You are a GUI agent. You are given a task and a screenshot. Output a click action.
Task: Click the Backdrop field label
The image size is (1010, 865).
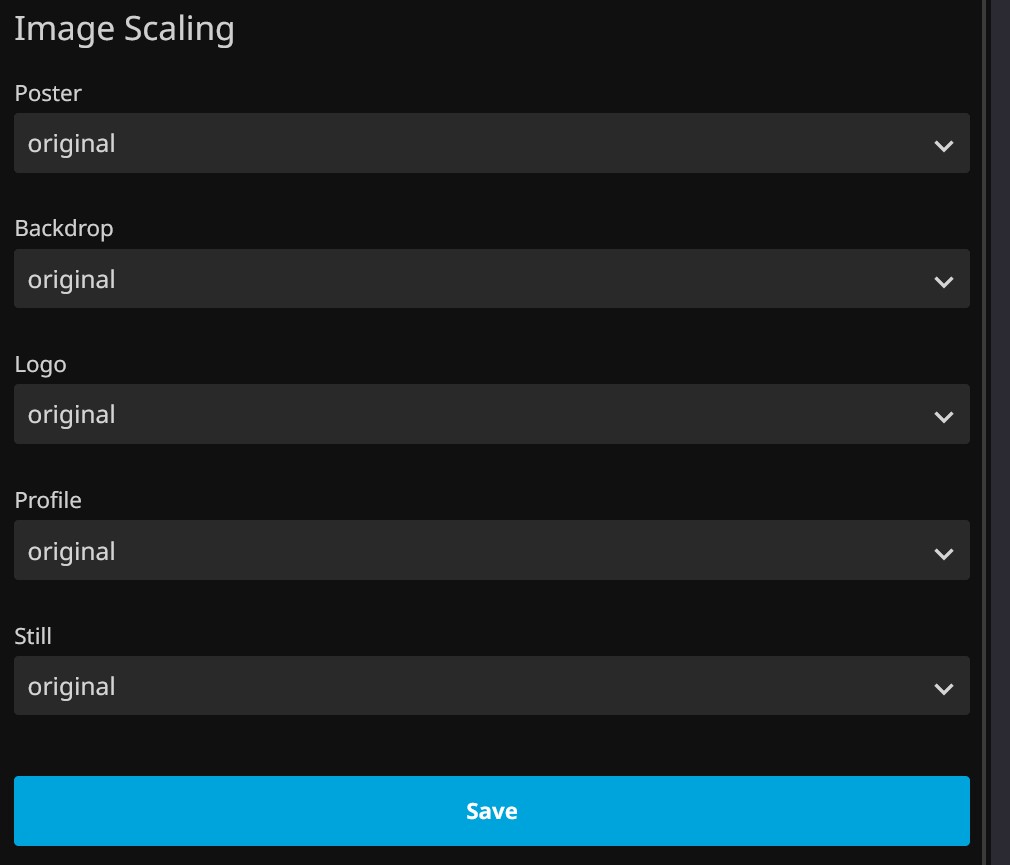(64, 228)
